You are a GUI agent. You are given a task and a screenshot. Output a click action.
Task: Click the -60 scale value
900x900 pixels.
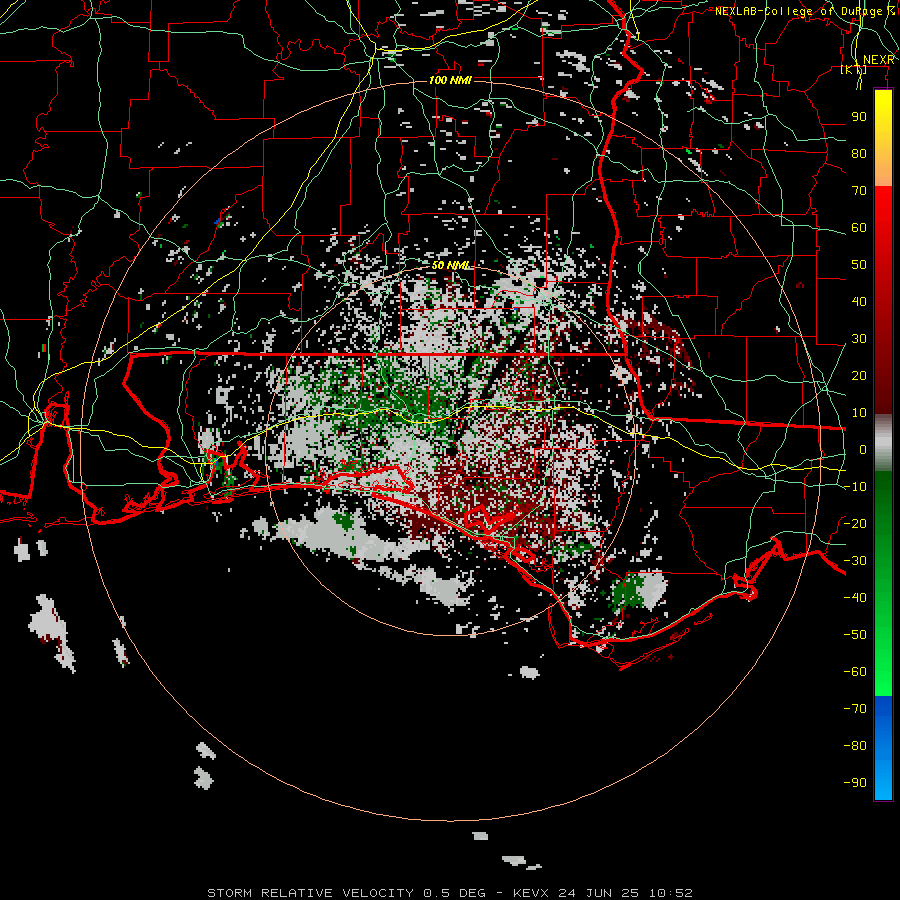tap(855, 672)
